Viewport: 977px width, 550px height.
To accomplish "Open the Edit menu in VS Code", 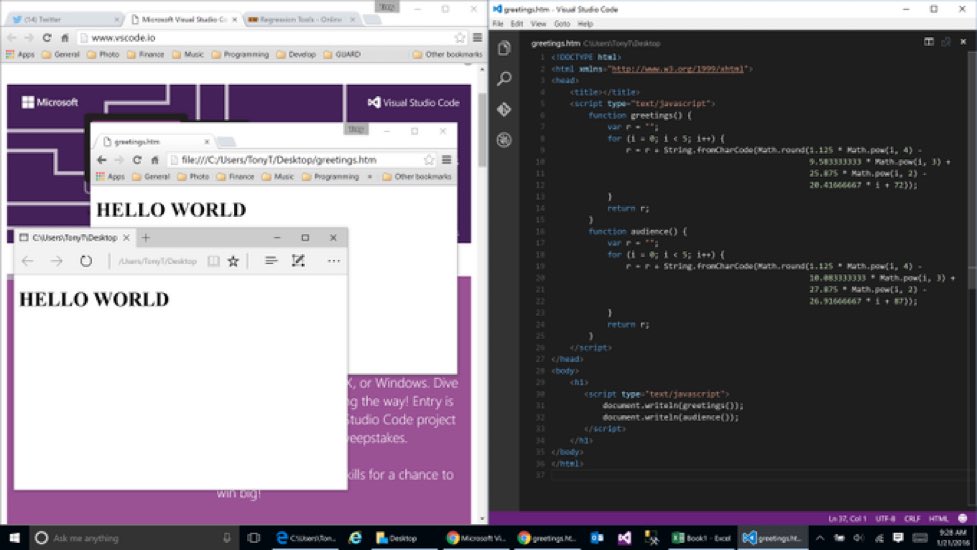I will coord(517,24).
